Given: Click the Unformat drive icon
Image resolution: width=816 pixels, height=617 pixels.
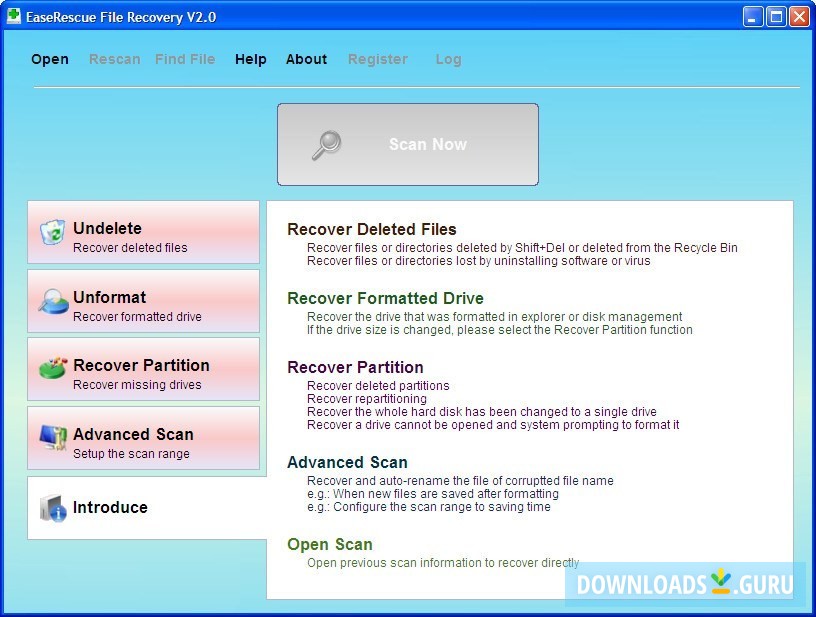Looking at the screenshot, I should tap(53, 301).
